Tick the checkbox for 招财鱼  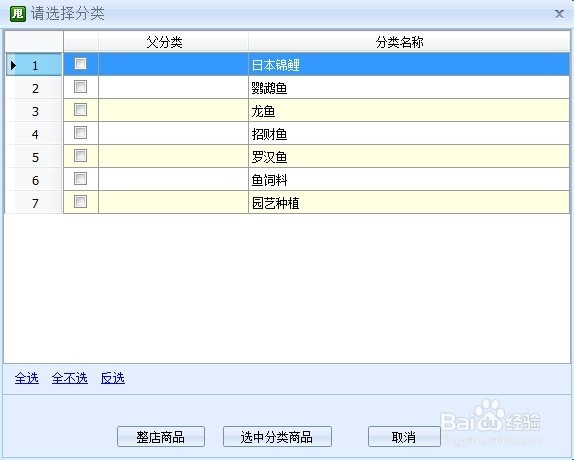point(80,133)
